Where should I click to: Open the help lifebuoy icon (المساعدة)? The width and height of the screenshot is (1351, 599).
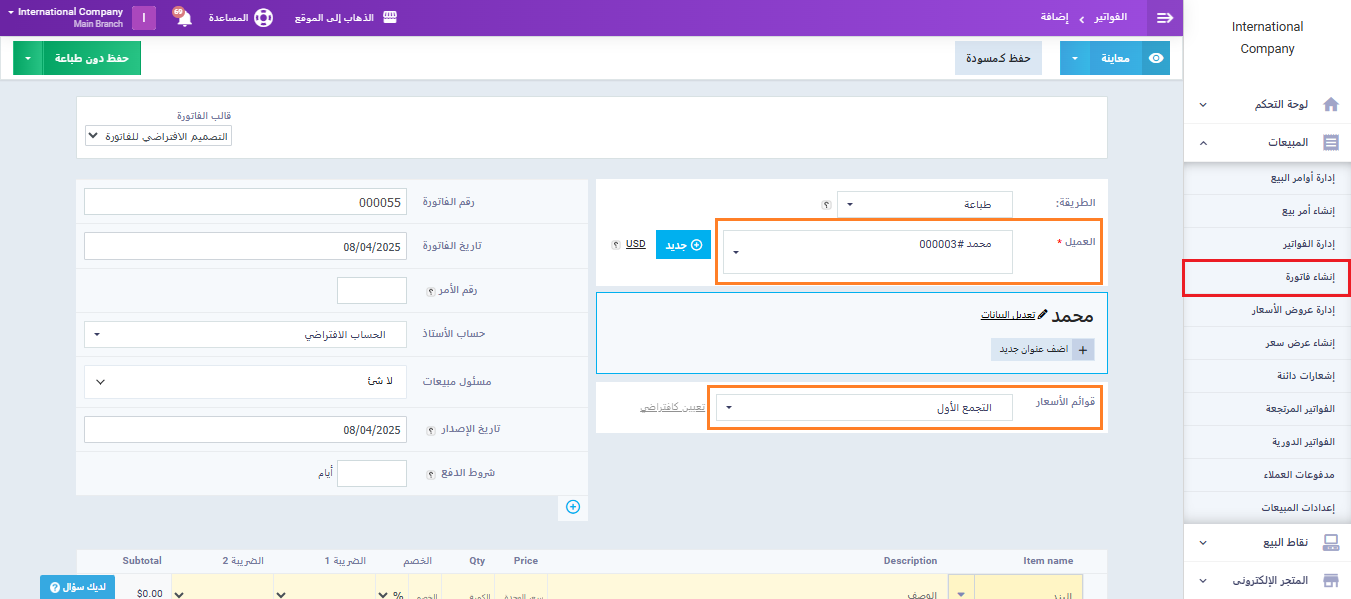263,18
